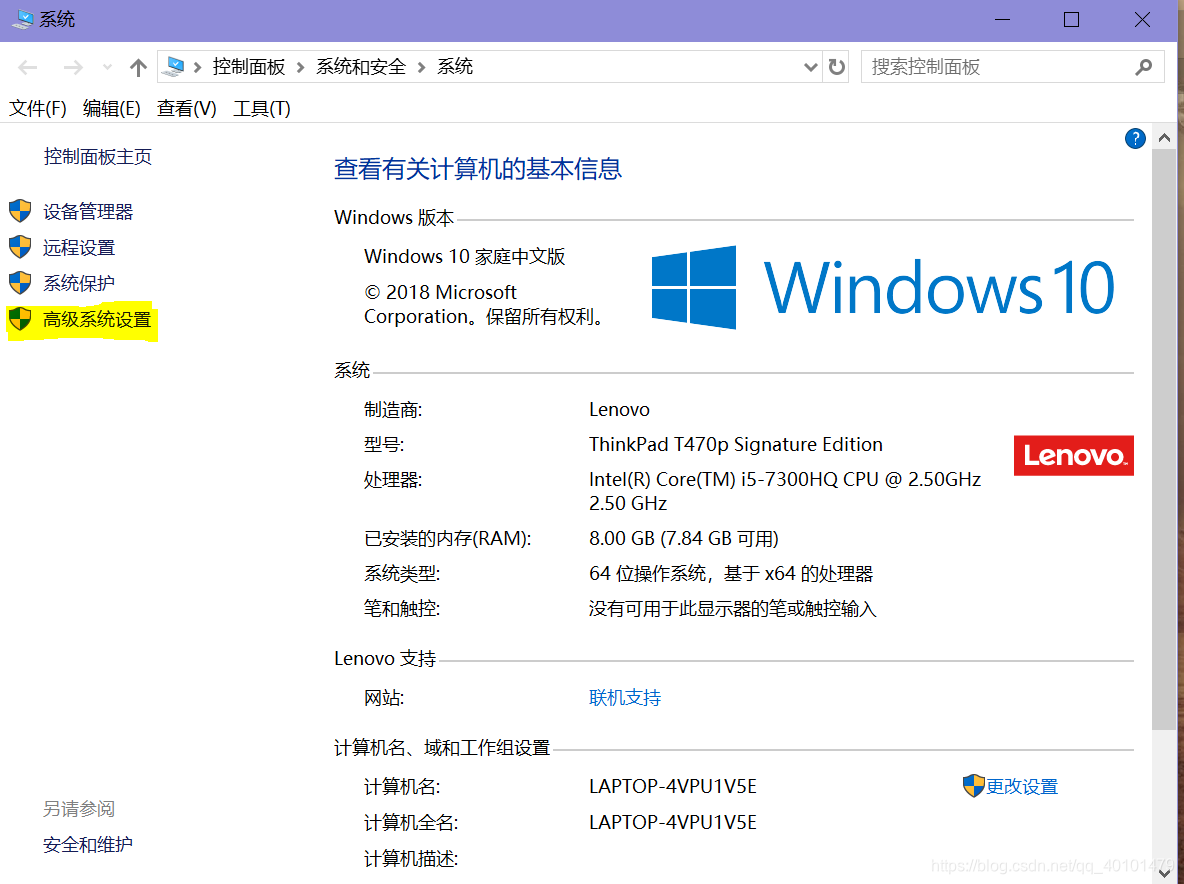This screenshot has width=1184, height=884.
Task: Open 系统保护 link
Action: point(79,283)
